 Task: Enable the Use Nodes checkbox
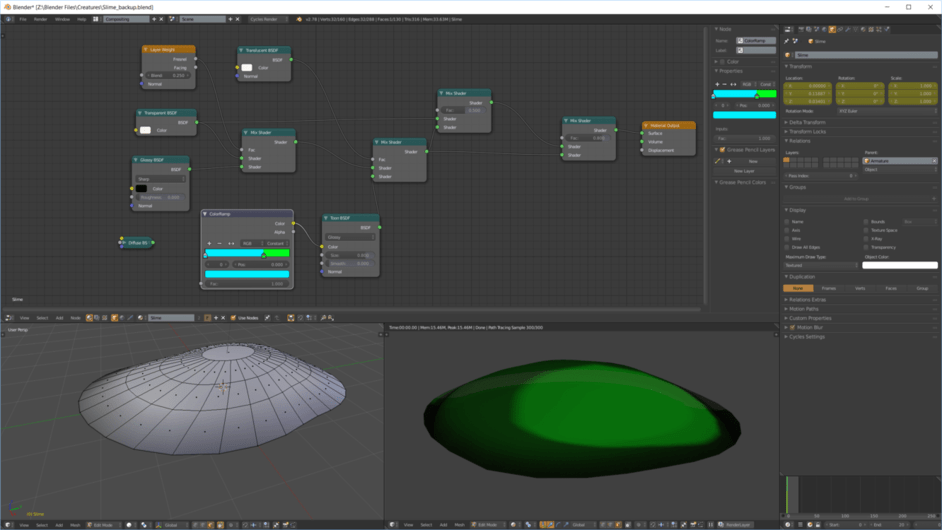(x=234, y=318)
